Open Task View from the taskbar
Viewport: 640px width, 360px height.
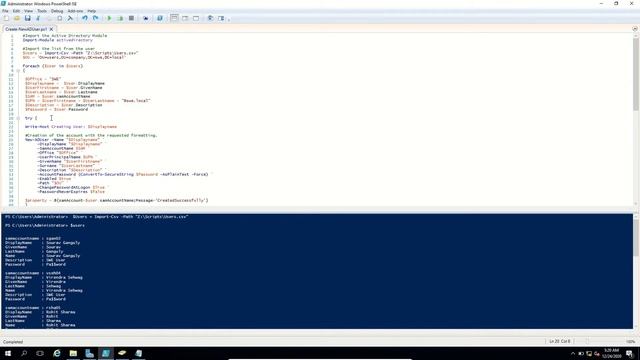pyautogui.click(x=40, y=353)
